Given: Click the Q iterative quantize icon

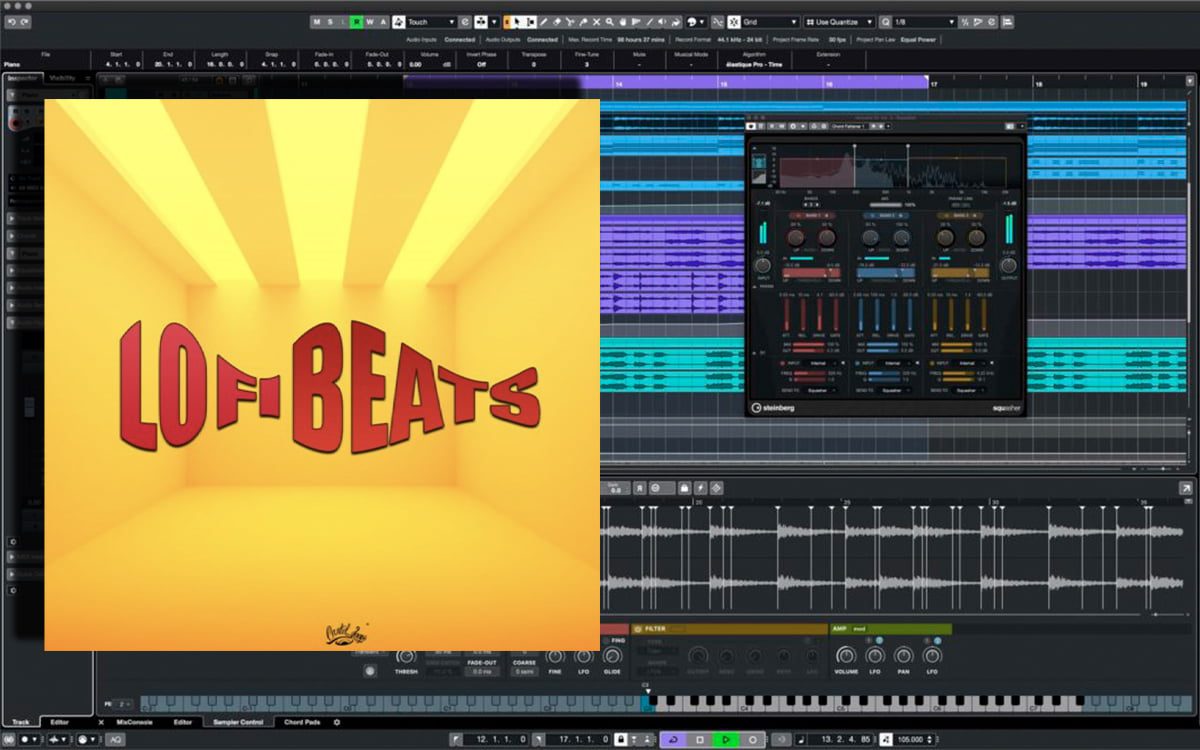Looking at the screenshot, I should tap(887, 22).
